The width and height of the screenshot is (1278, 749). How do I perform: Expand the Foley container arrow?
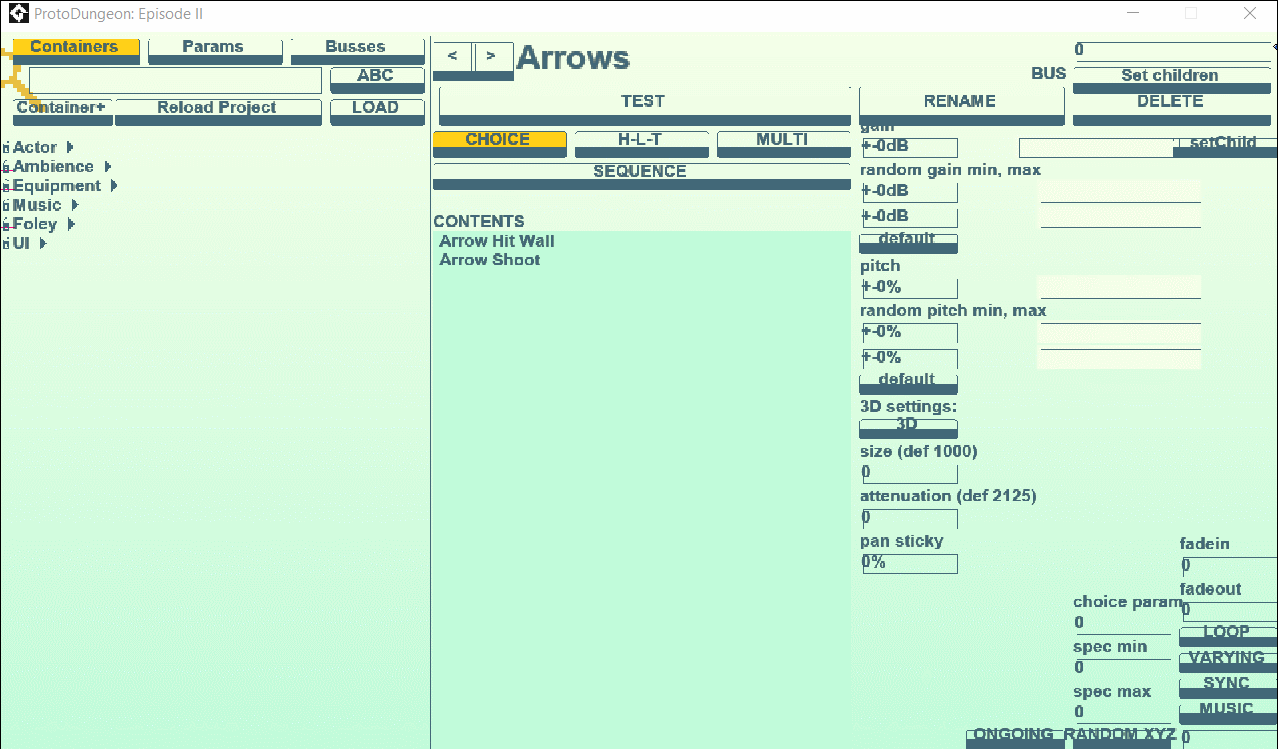tap(71, 225)
